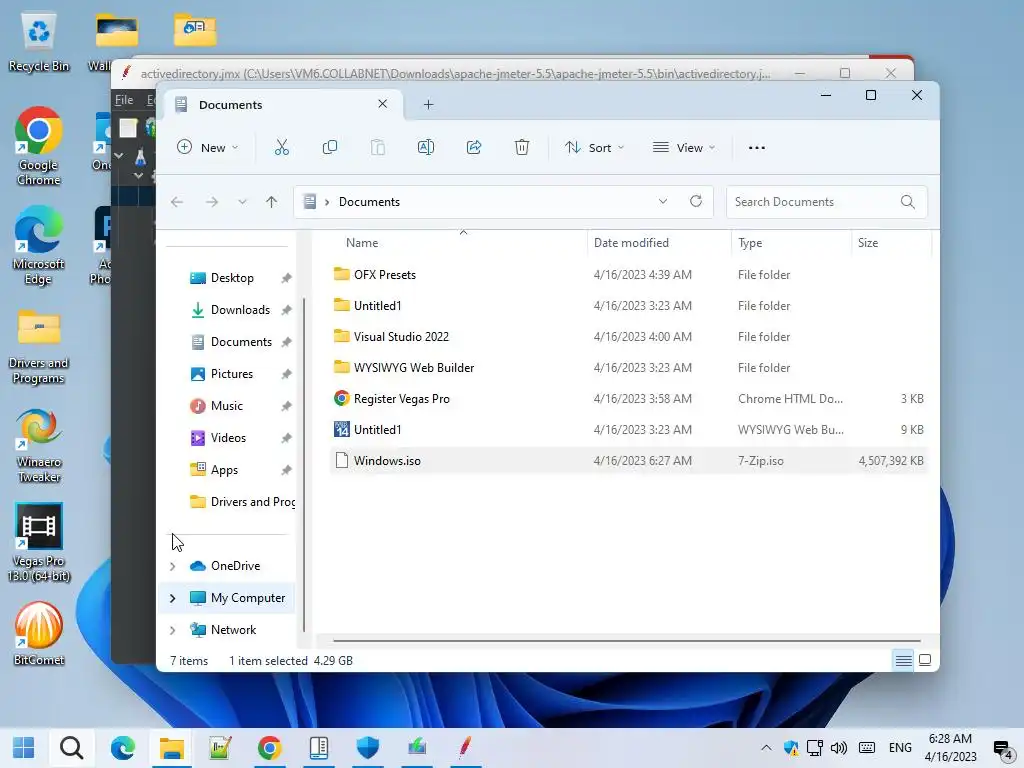The width and height of the screenshot is (1024, 768).
Task: Select the Windows.iso file
Action: (628, 461)
